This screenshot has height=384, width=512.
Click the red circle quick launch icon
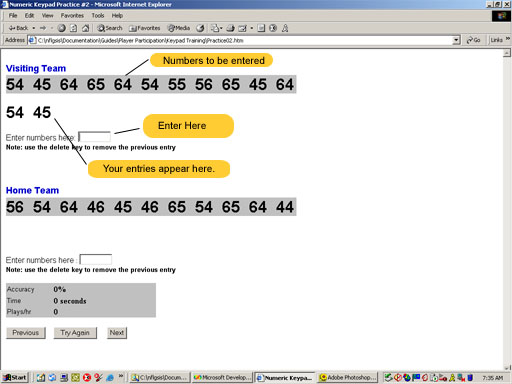pyautogui.click(x=87, y=378)
